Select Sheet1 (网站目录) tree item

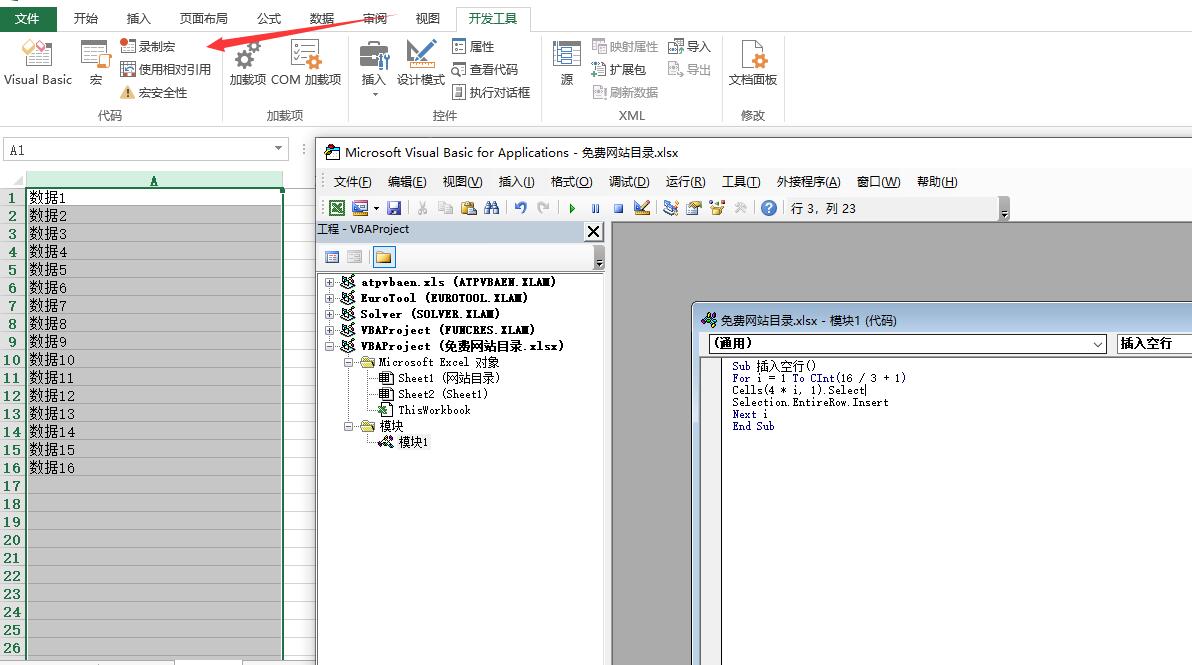[439, 378]
